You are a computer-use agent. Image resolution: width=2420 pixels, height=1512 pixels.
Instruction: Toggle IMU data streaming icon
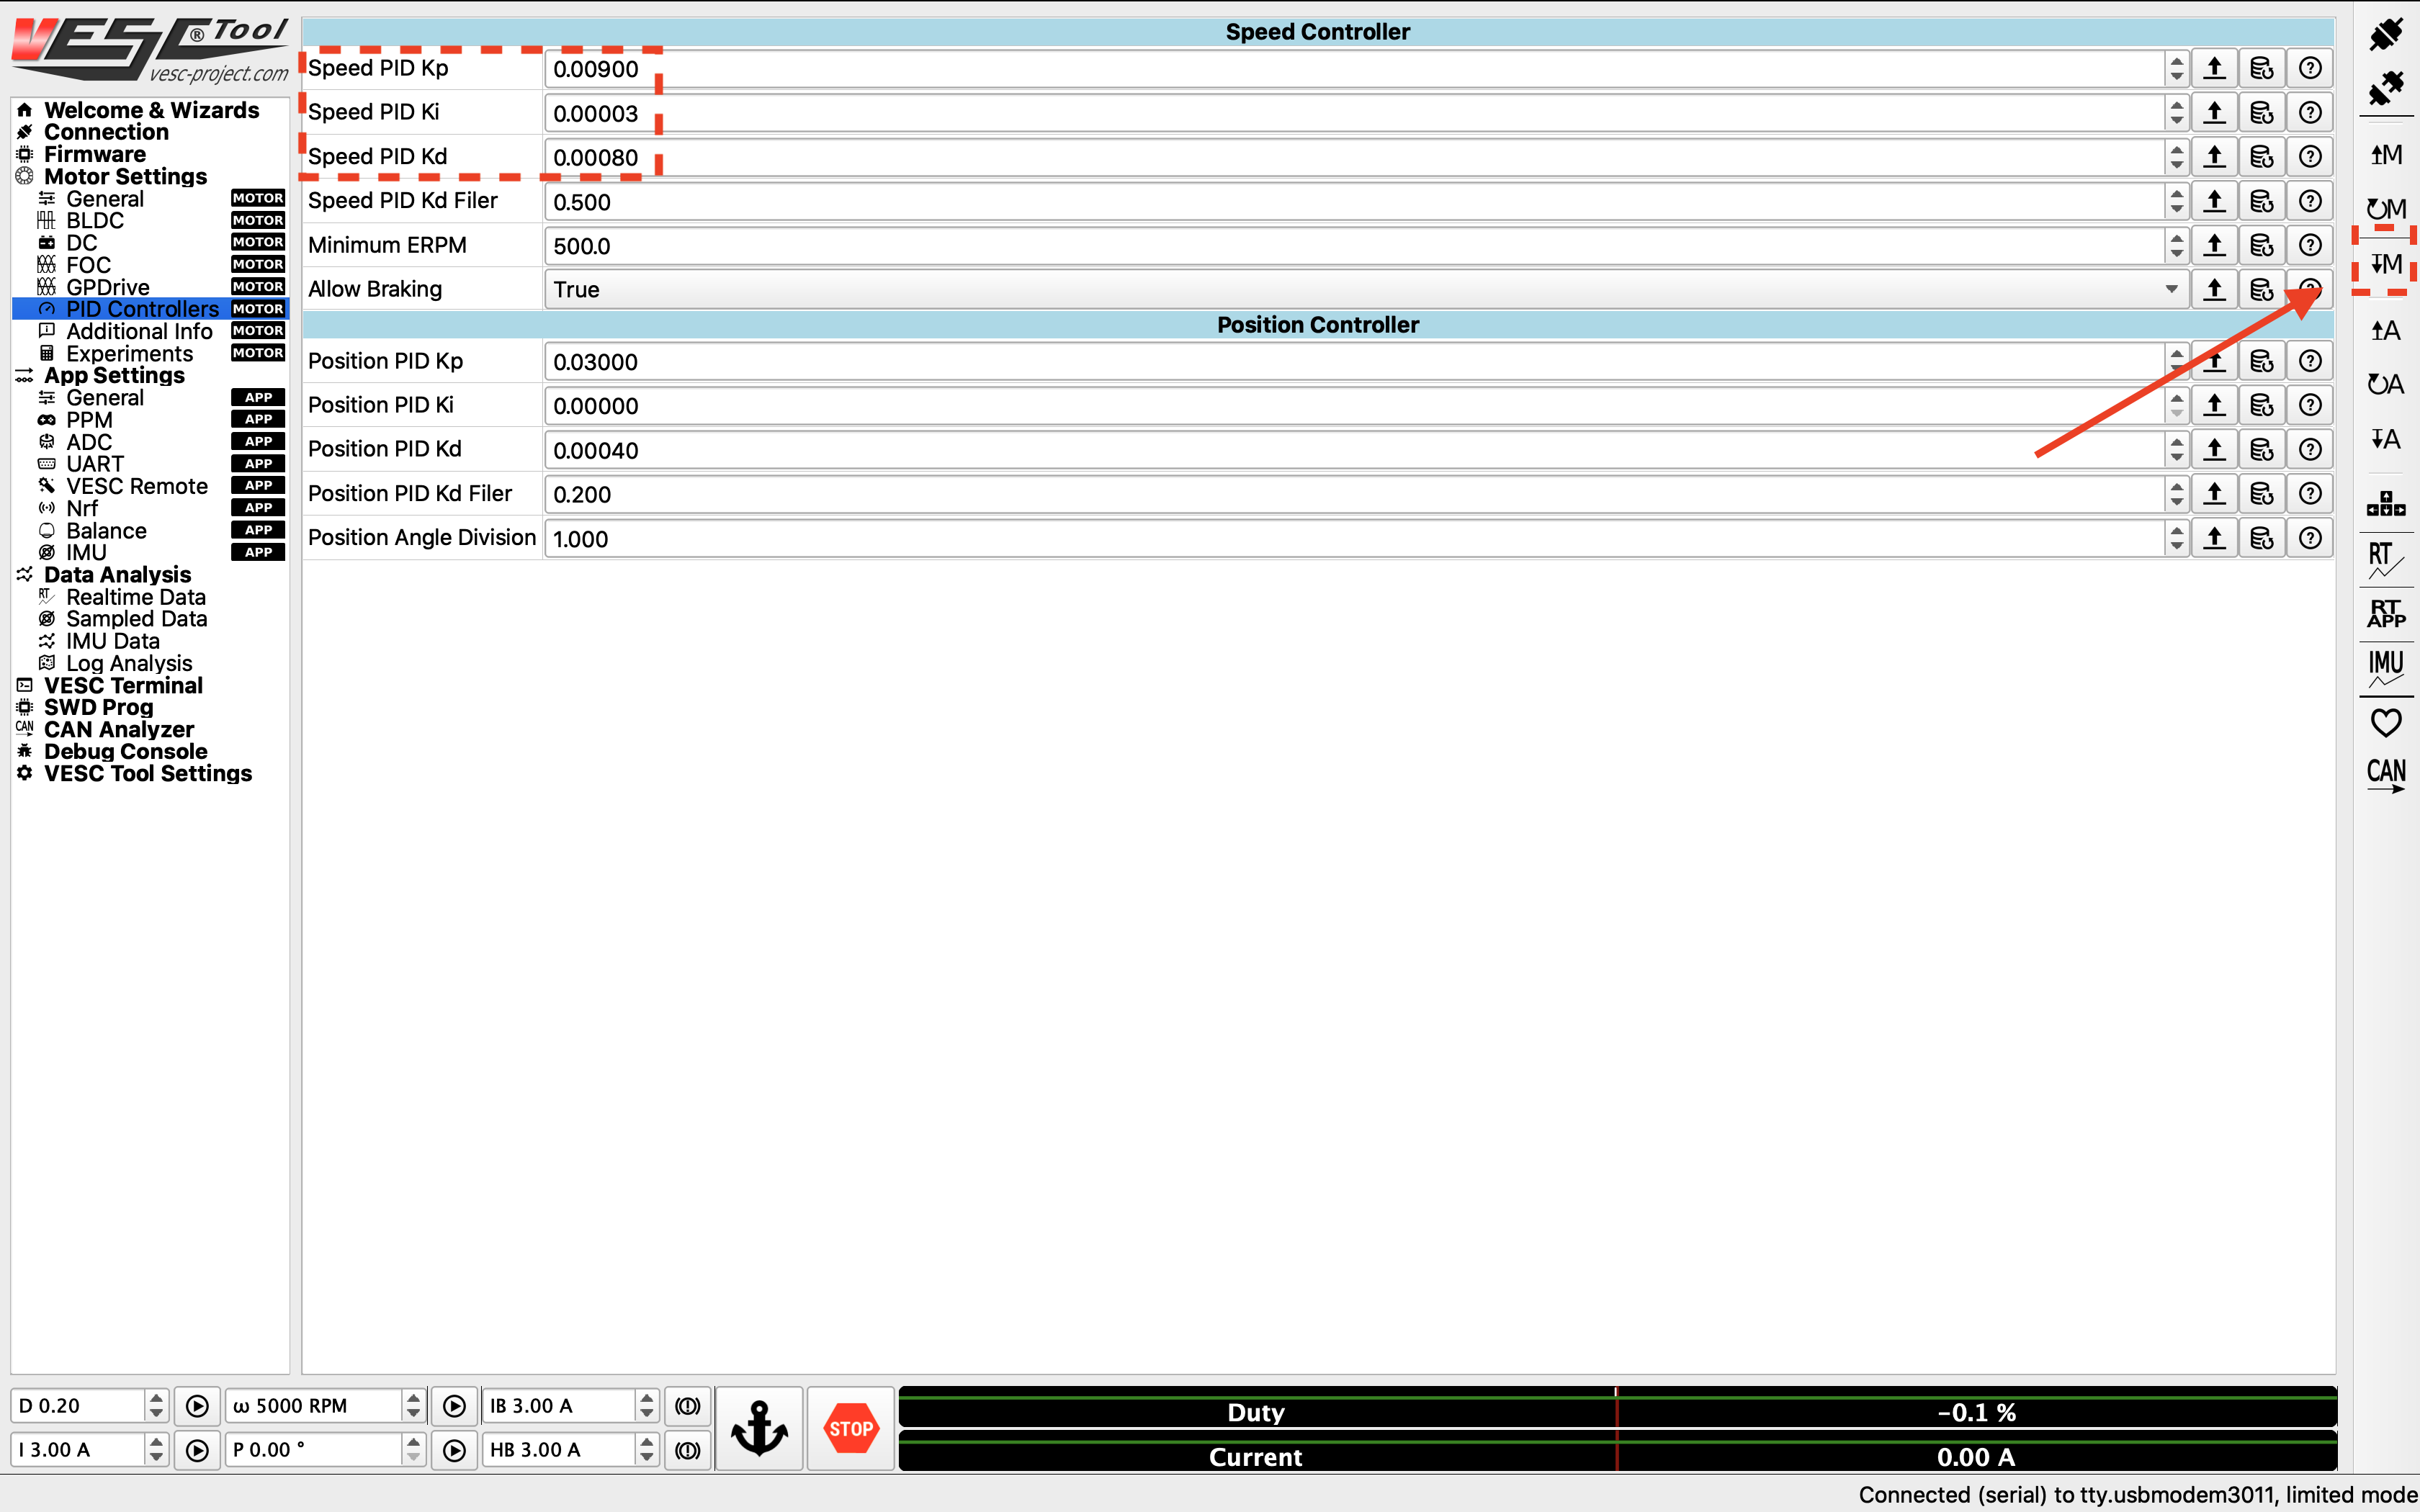(x=2386, y=668)
